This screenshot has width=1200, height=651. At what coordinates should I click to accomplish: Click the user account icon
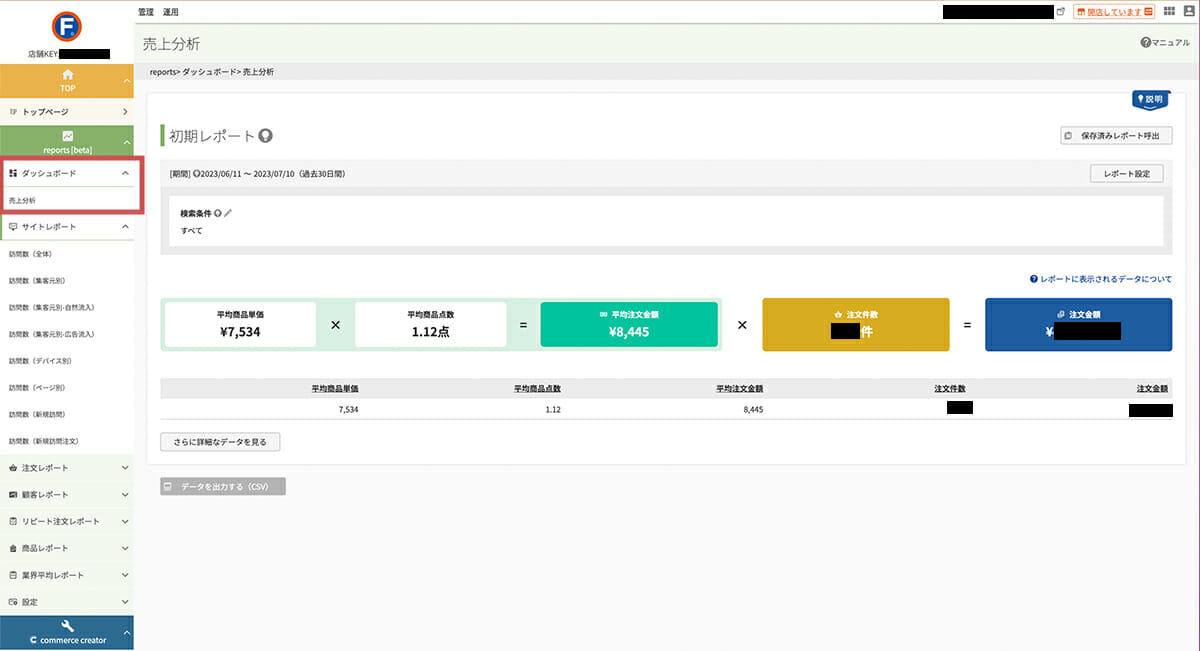coord(1188,12)
